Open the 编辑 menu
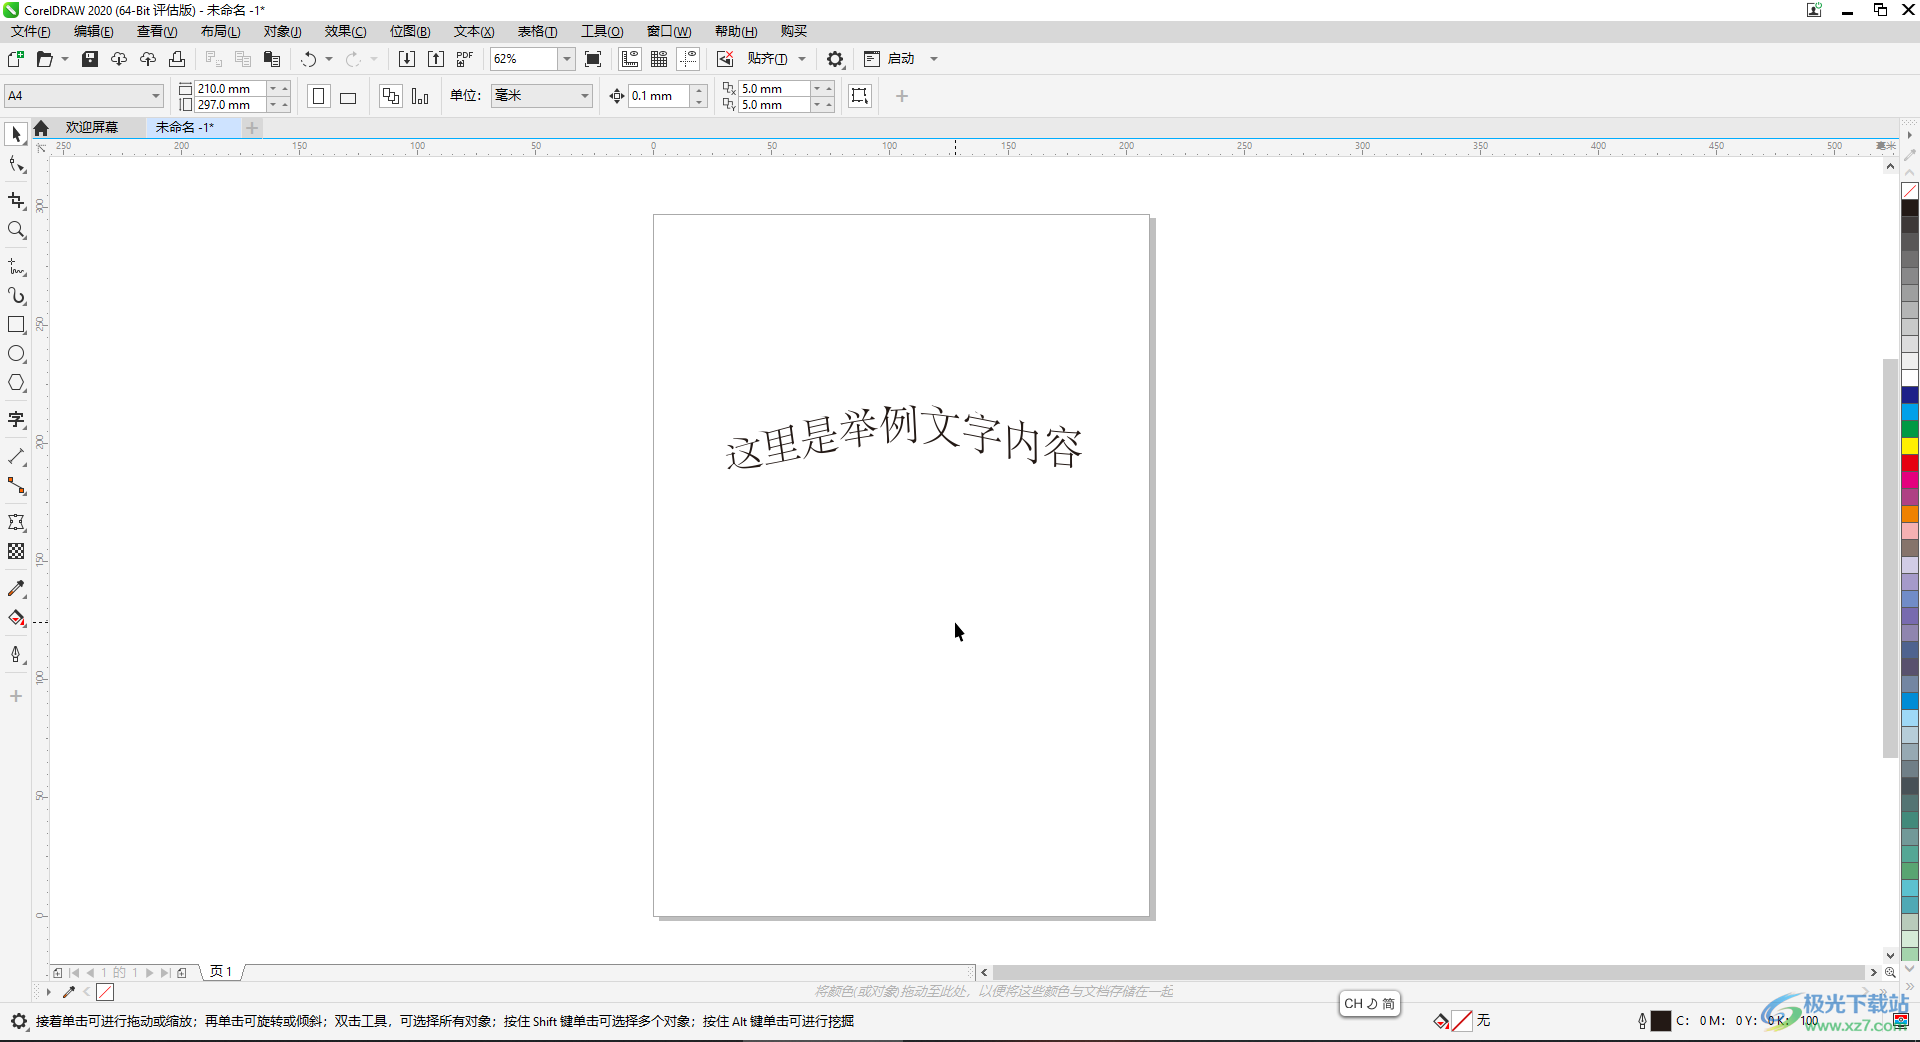Screen dimensions: 1920x1042 (x=94, y=31)
